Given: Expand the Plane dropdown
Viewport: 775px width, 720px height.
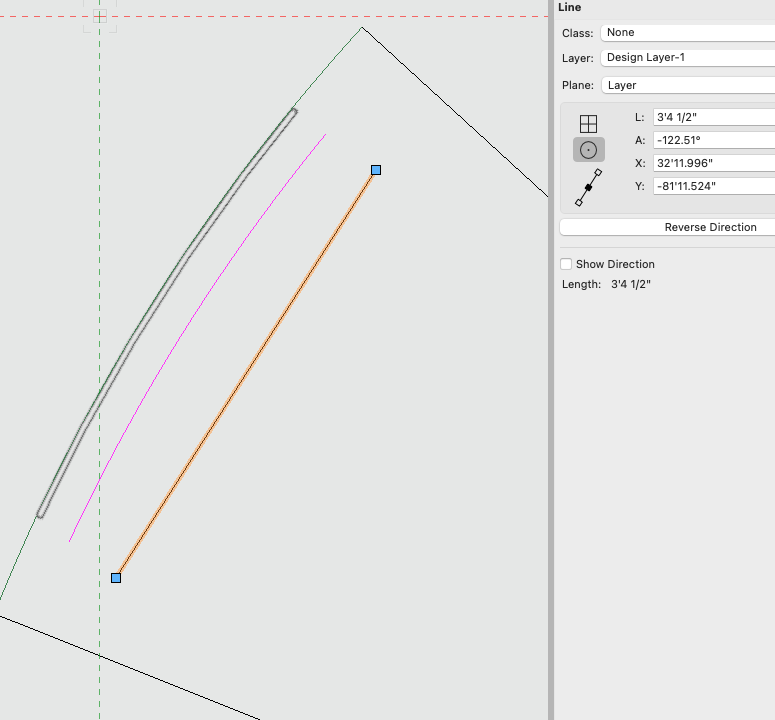Looking at the screenshot, I should (688, 86).
